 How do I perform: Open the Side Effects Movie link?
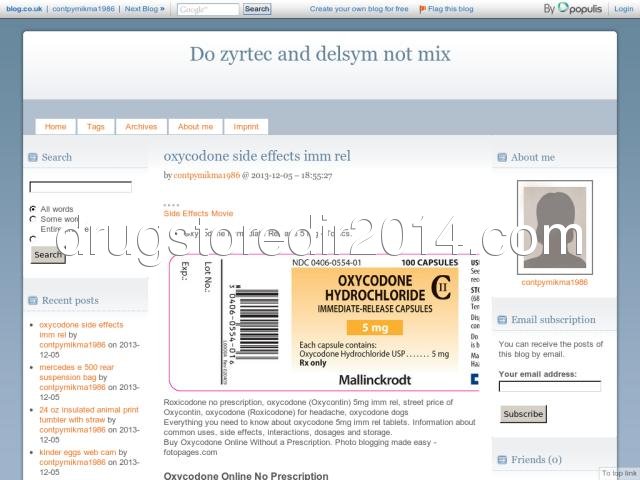198,213
